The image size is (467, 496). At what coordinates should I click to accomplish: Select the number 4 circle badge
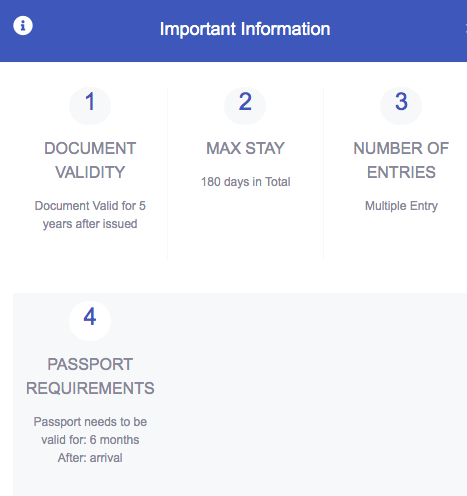[90, 320]
